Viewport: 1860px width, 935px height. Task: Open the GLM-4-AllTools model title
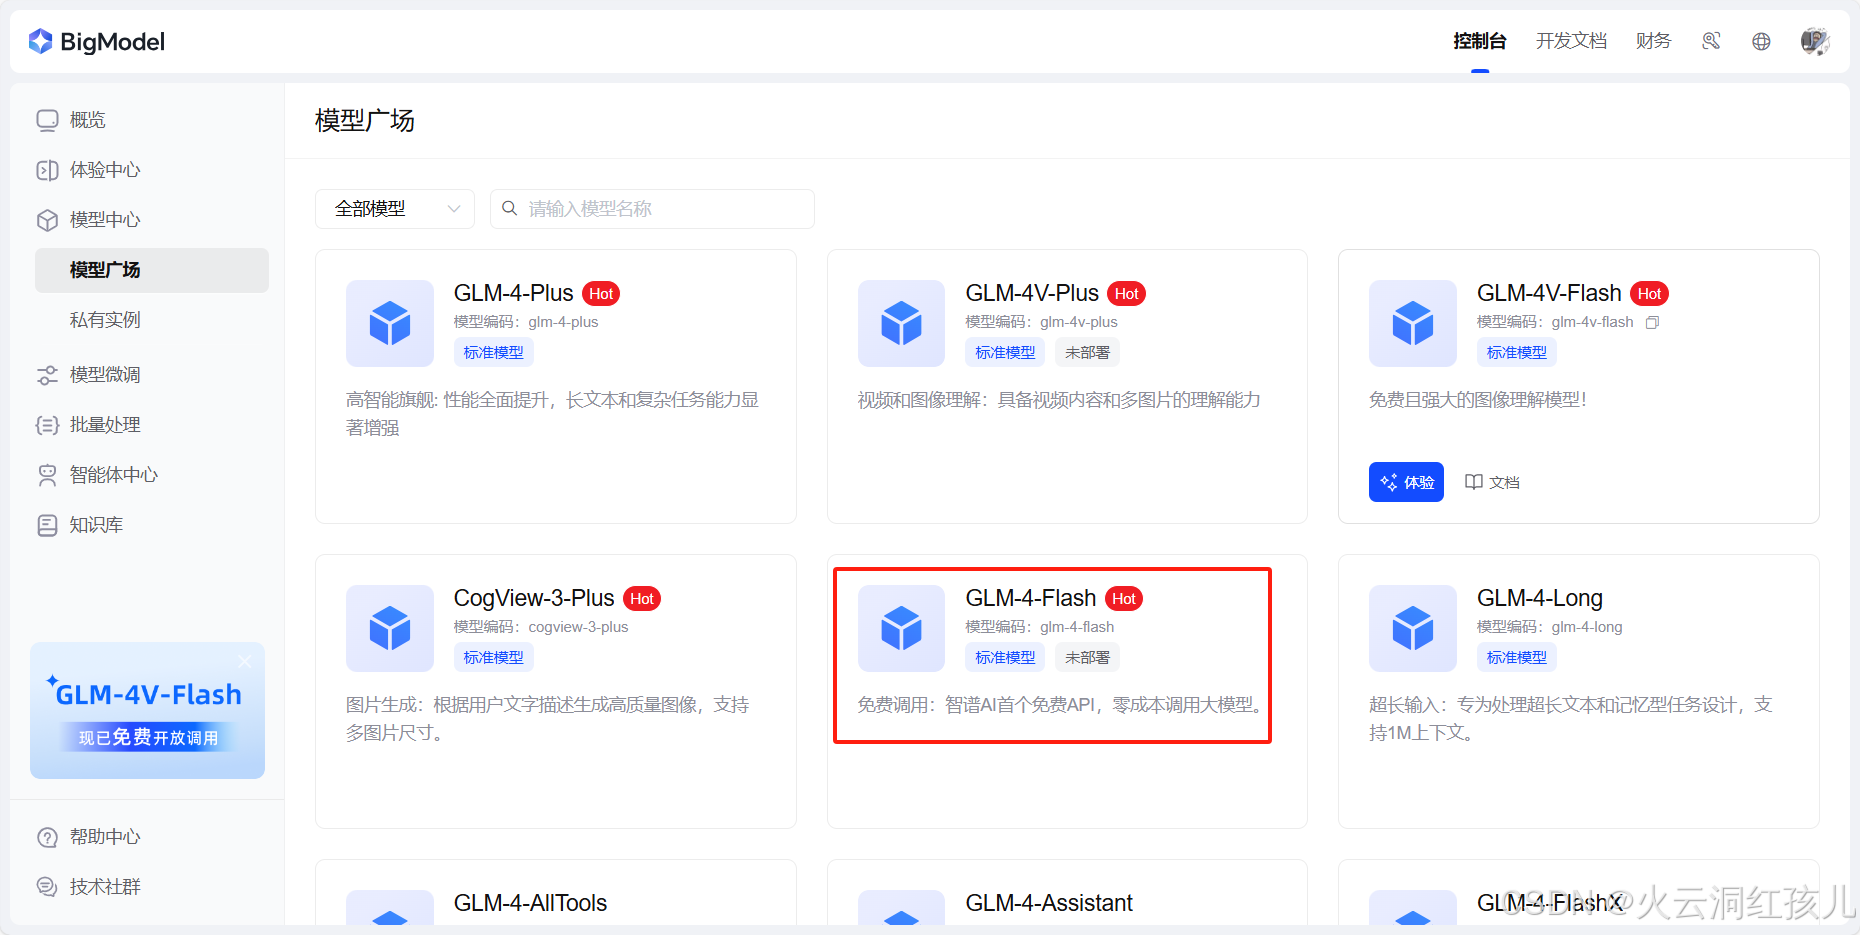click(530, 903)
